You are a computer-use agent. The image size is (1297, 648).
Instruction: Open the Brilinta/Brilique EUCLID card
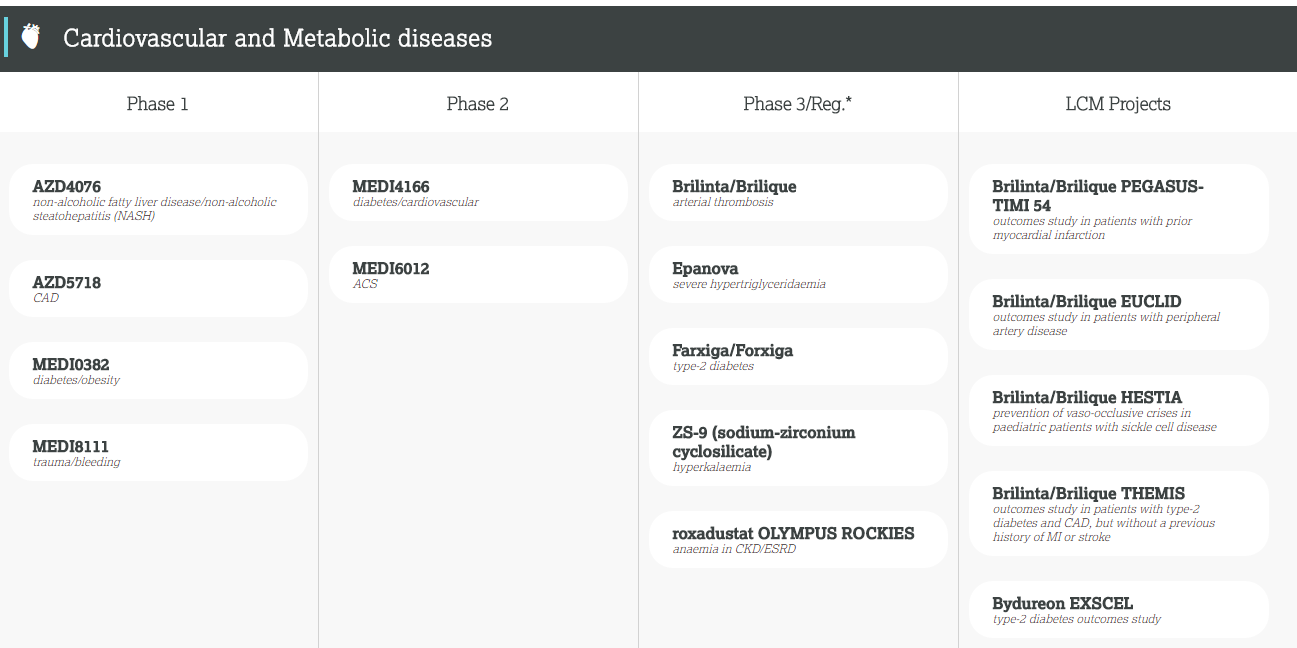point(1118,314)
